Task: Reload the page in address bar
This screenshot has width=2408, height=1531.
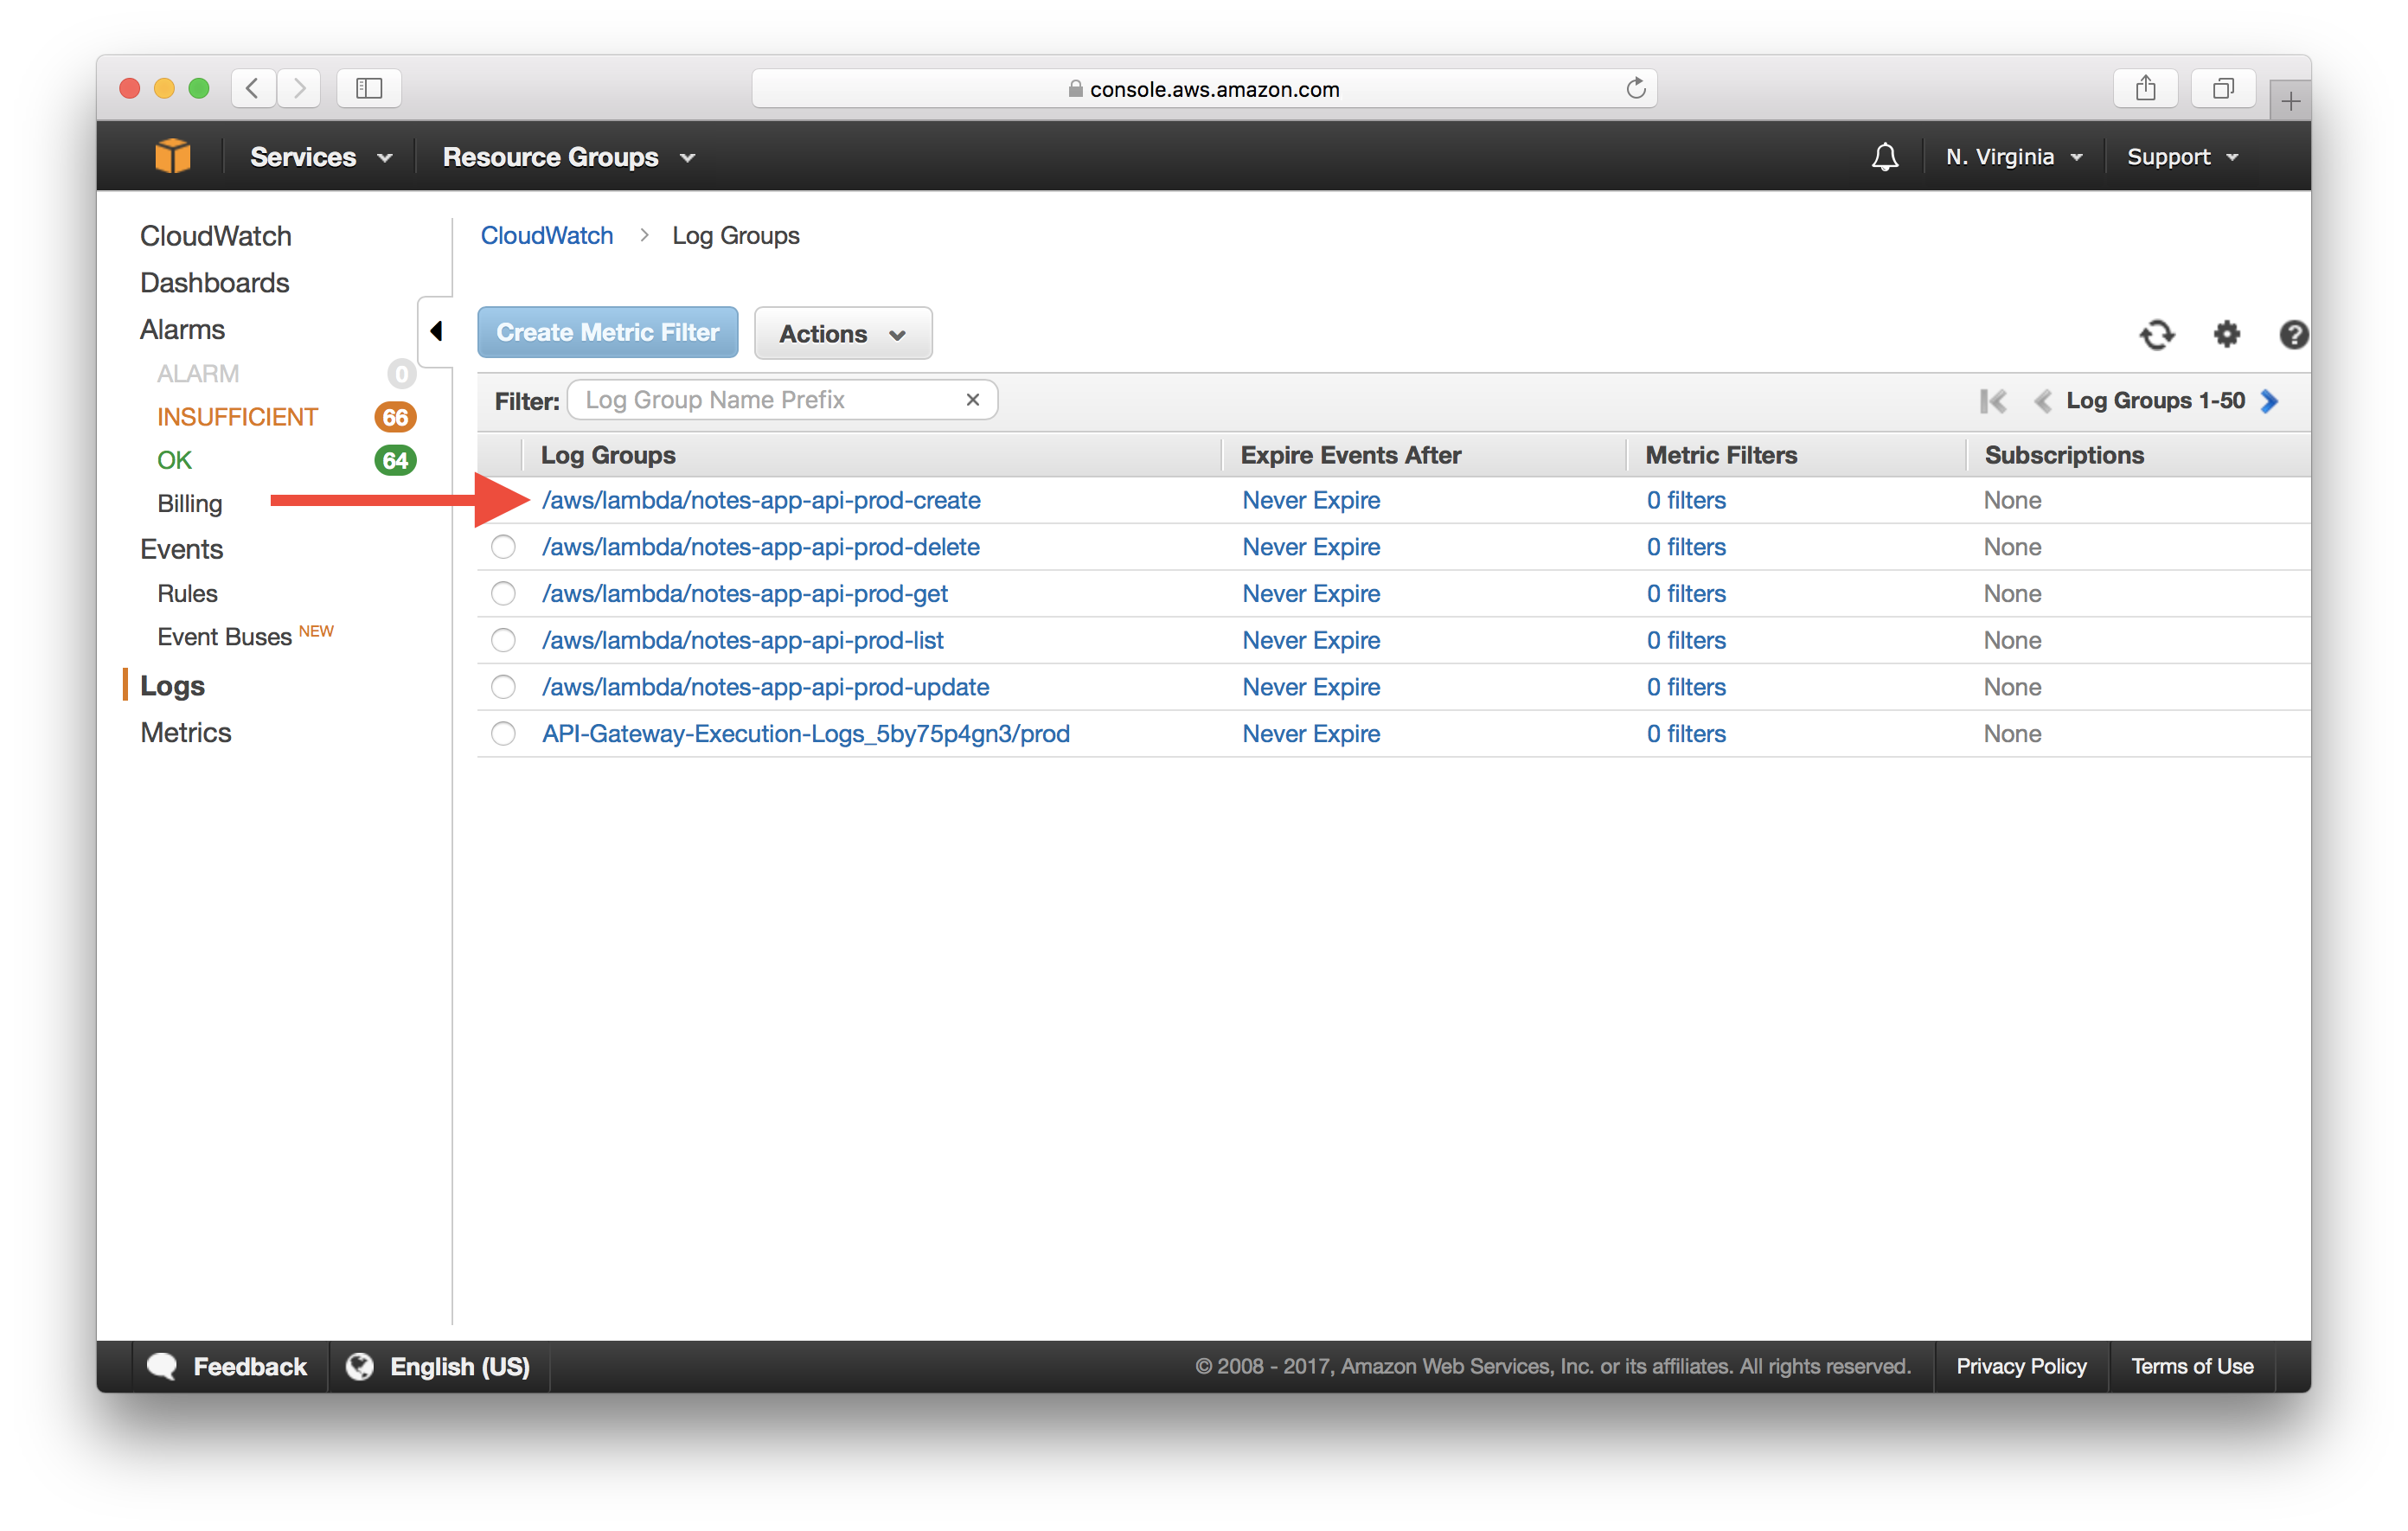Action: pos(1635,88)
